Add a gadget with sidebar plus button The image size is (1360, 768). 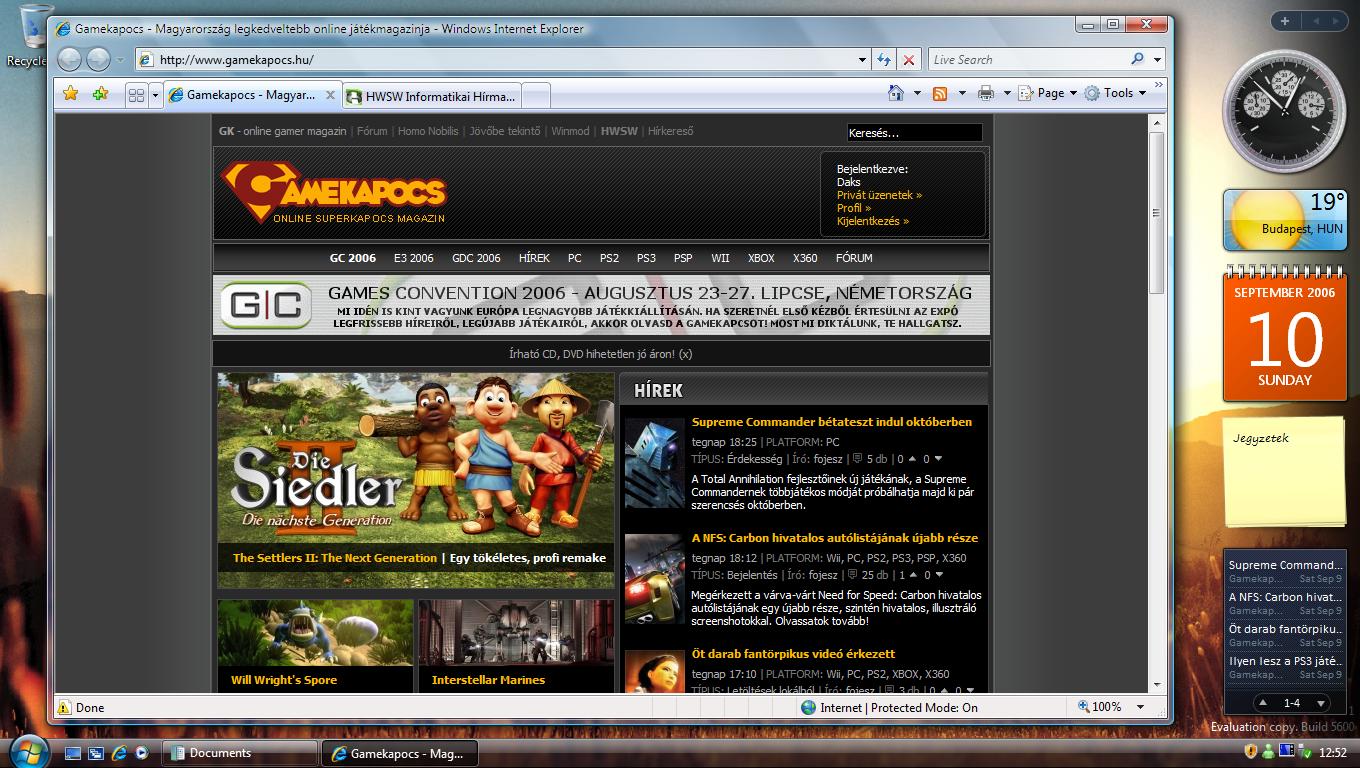coord(1285,21)
